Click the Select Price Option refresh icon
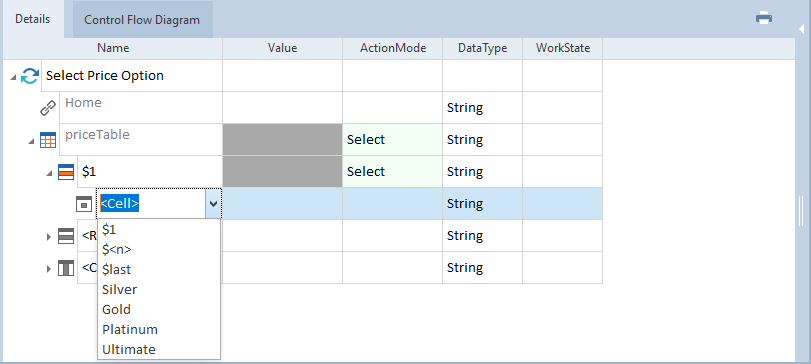This screenshot has width=811, height=364. pos(30,76)
